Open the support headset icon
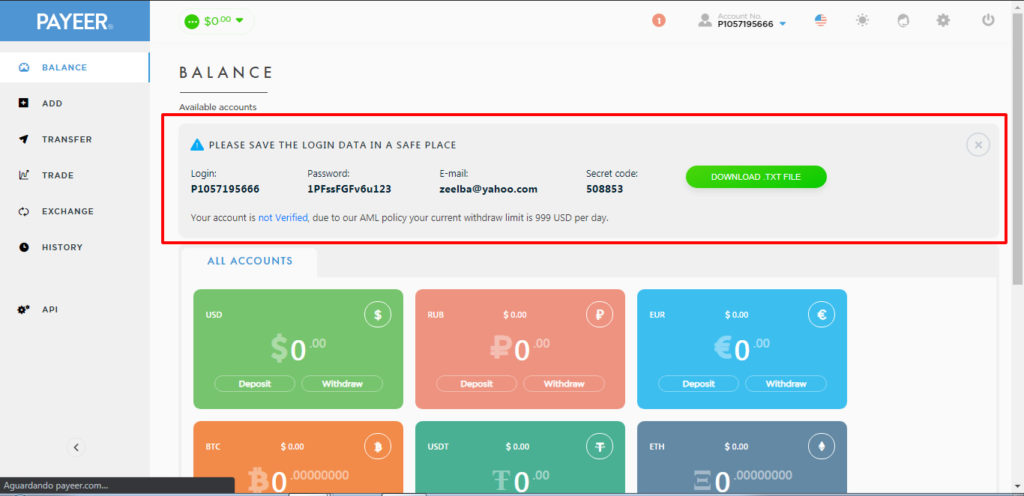Image resolution: width=1024 pixels, height=496 pixels. pyautogui.click(x=903, y=20)
